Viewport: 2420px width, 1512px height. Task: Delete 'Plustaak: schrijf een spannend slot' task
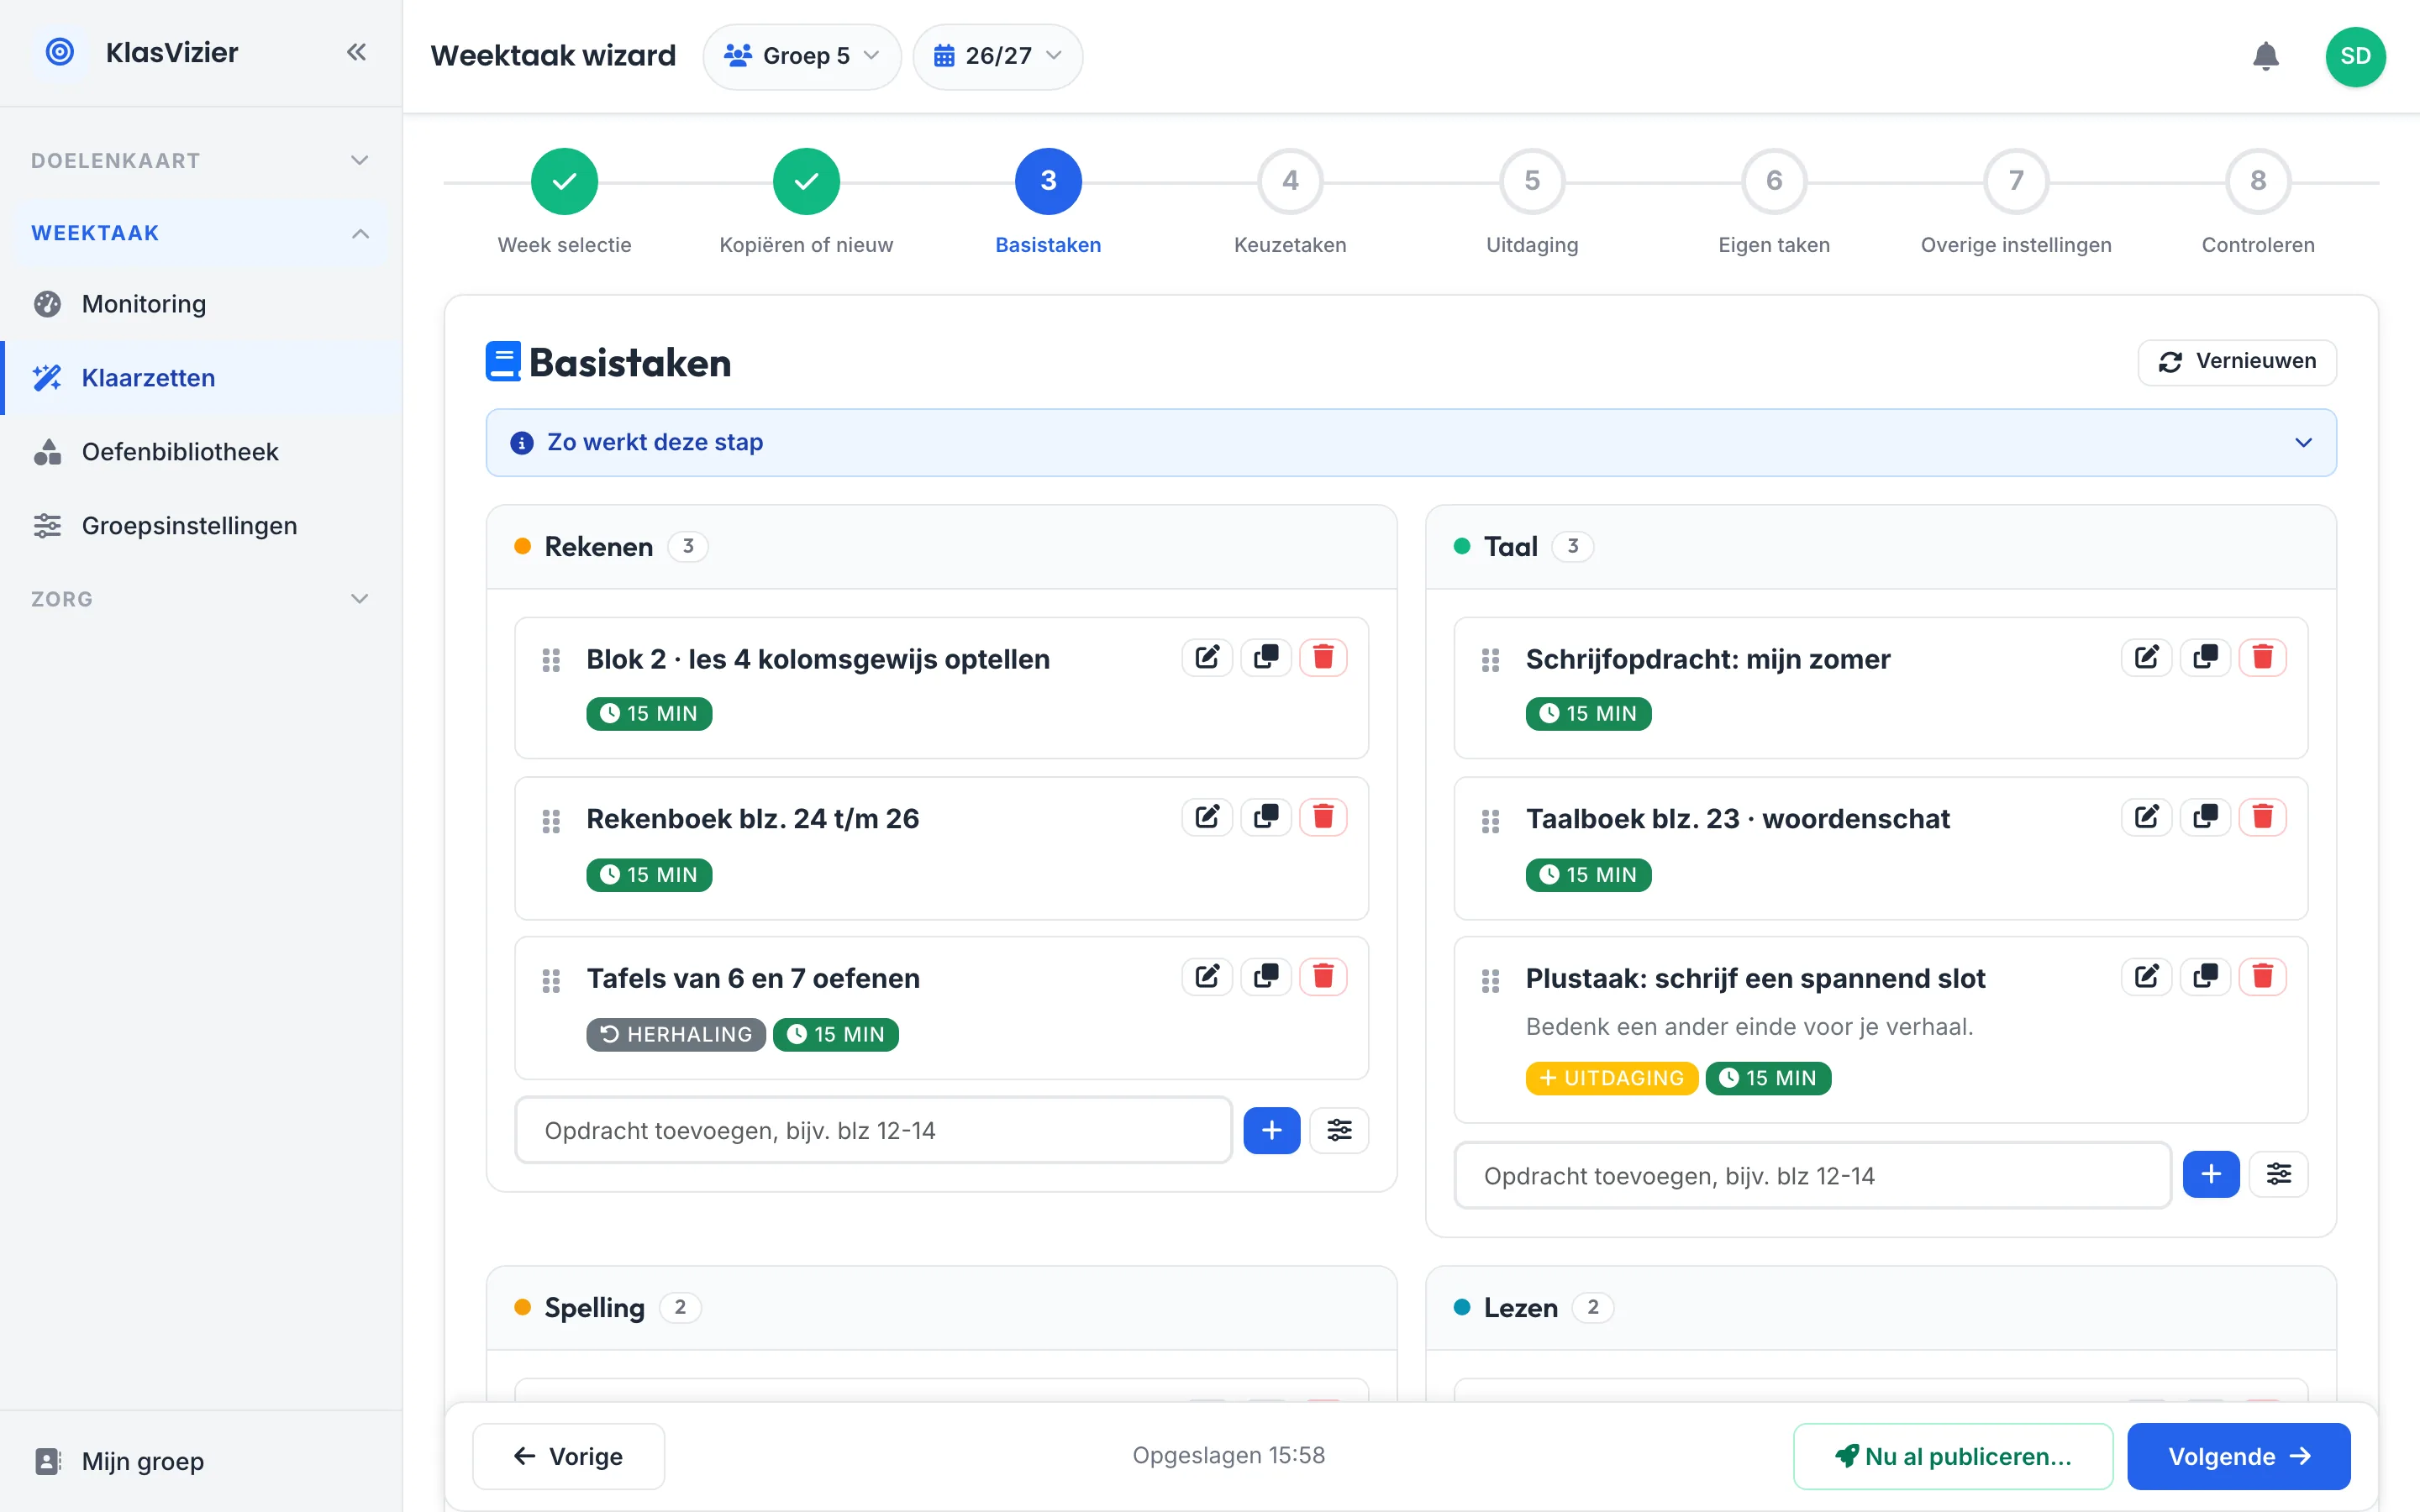point(2262,976)
